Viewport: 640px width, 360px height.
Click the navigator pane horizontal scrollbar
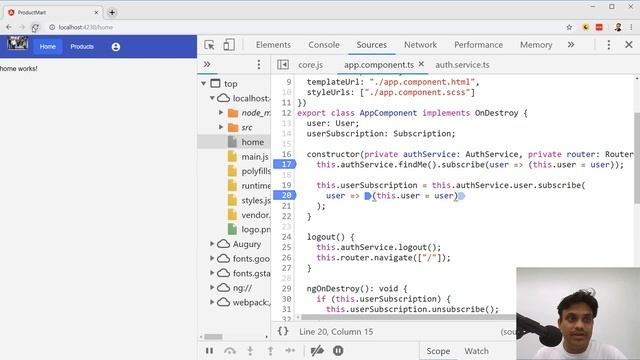pos(213,337)
